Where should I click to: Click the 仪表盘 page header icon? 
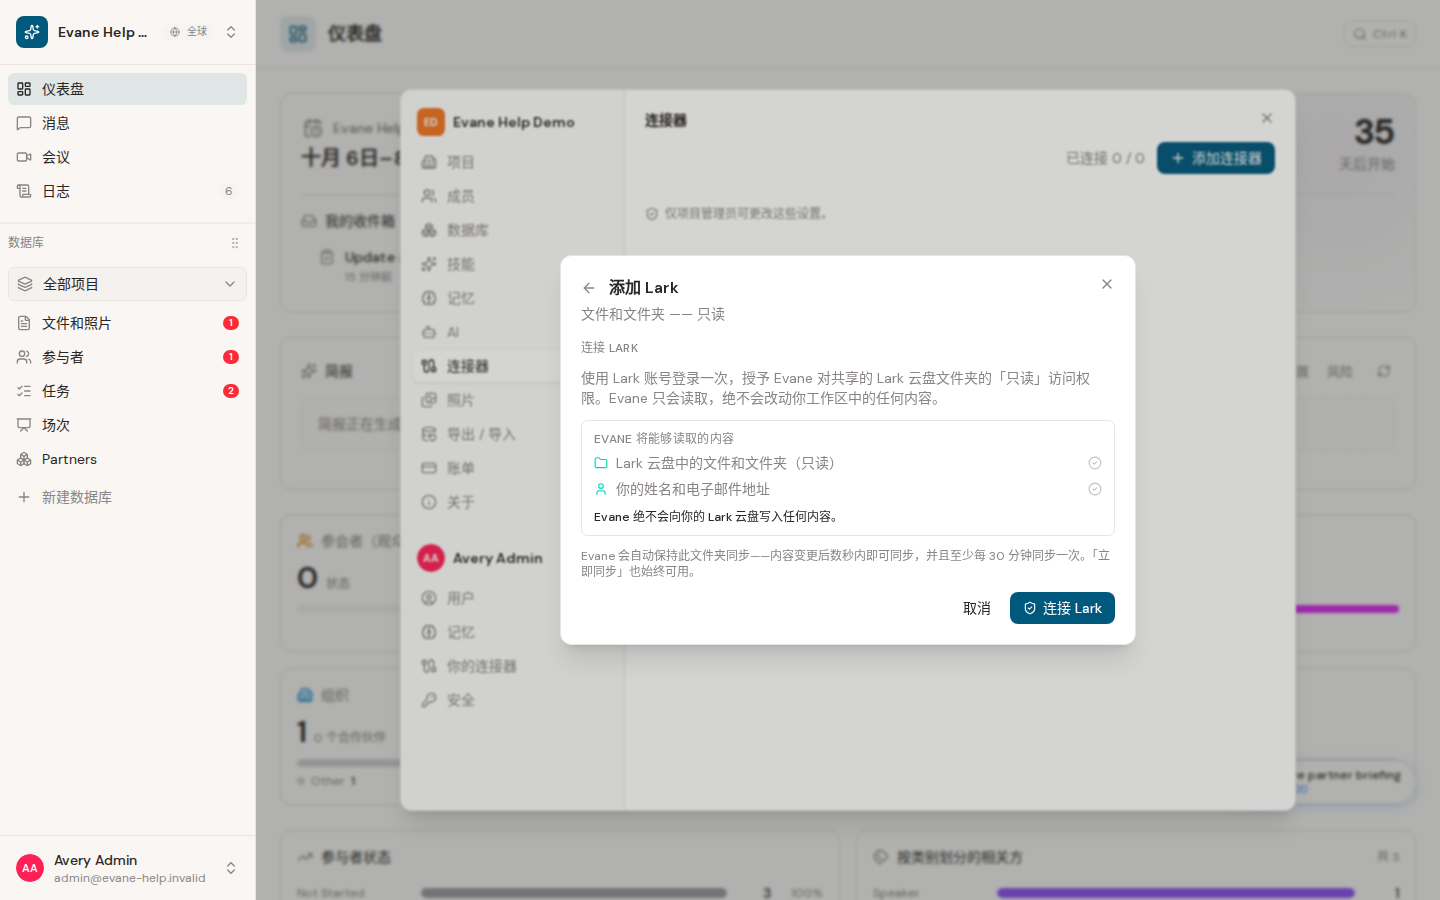(298, 34)
